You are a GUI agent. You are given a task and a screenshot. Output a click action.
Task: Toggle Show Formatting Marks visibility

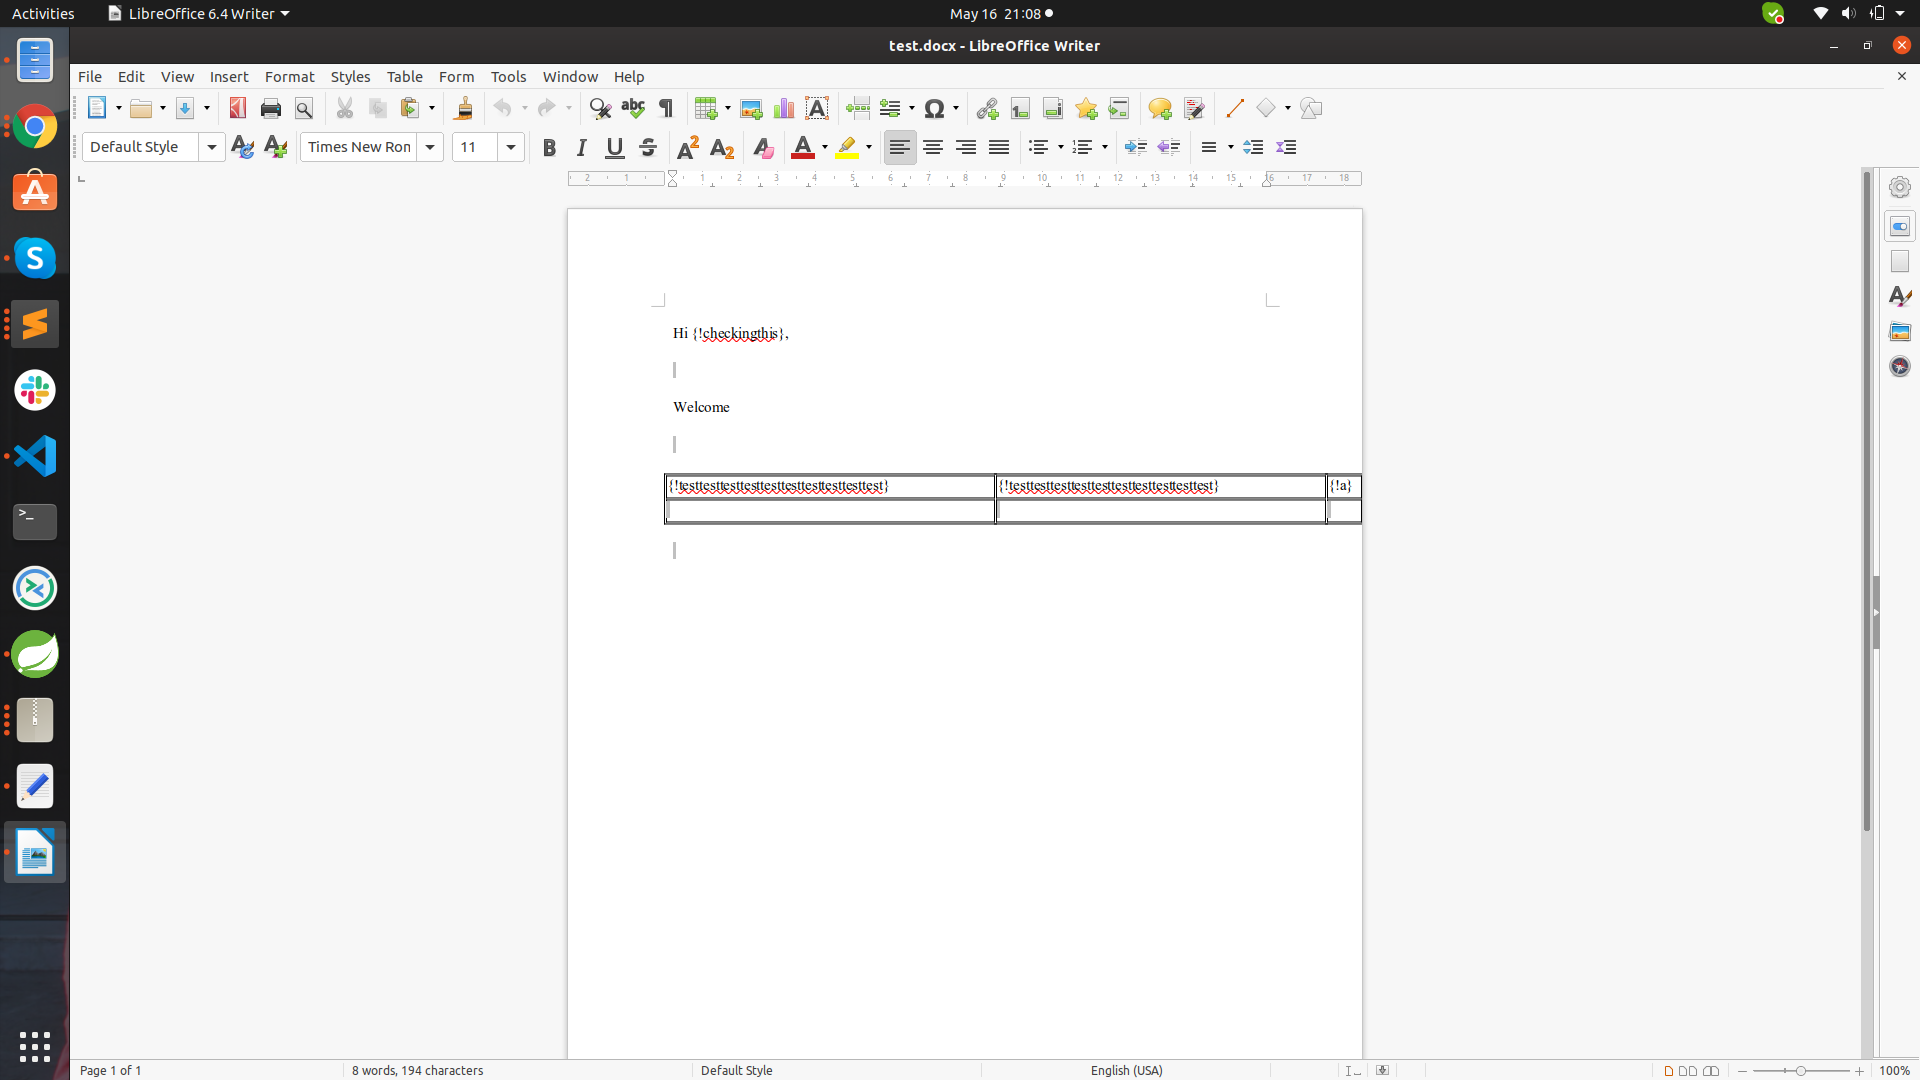click(x=667, y=108)
